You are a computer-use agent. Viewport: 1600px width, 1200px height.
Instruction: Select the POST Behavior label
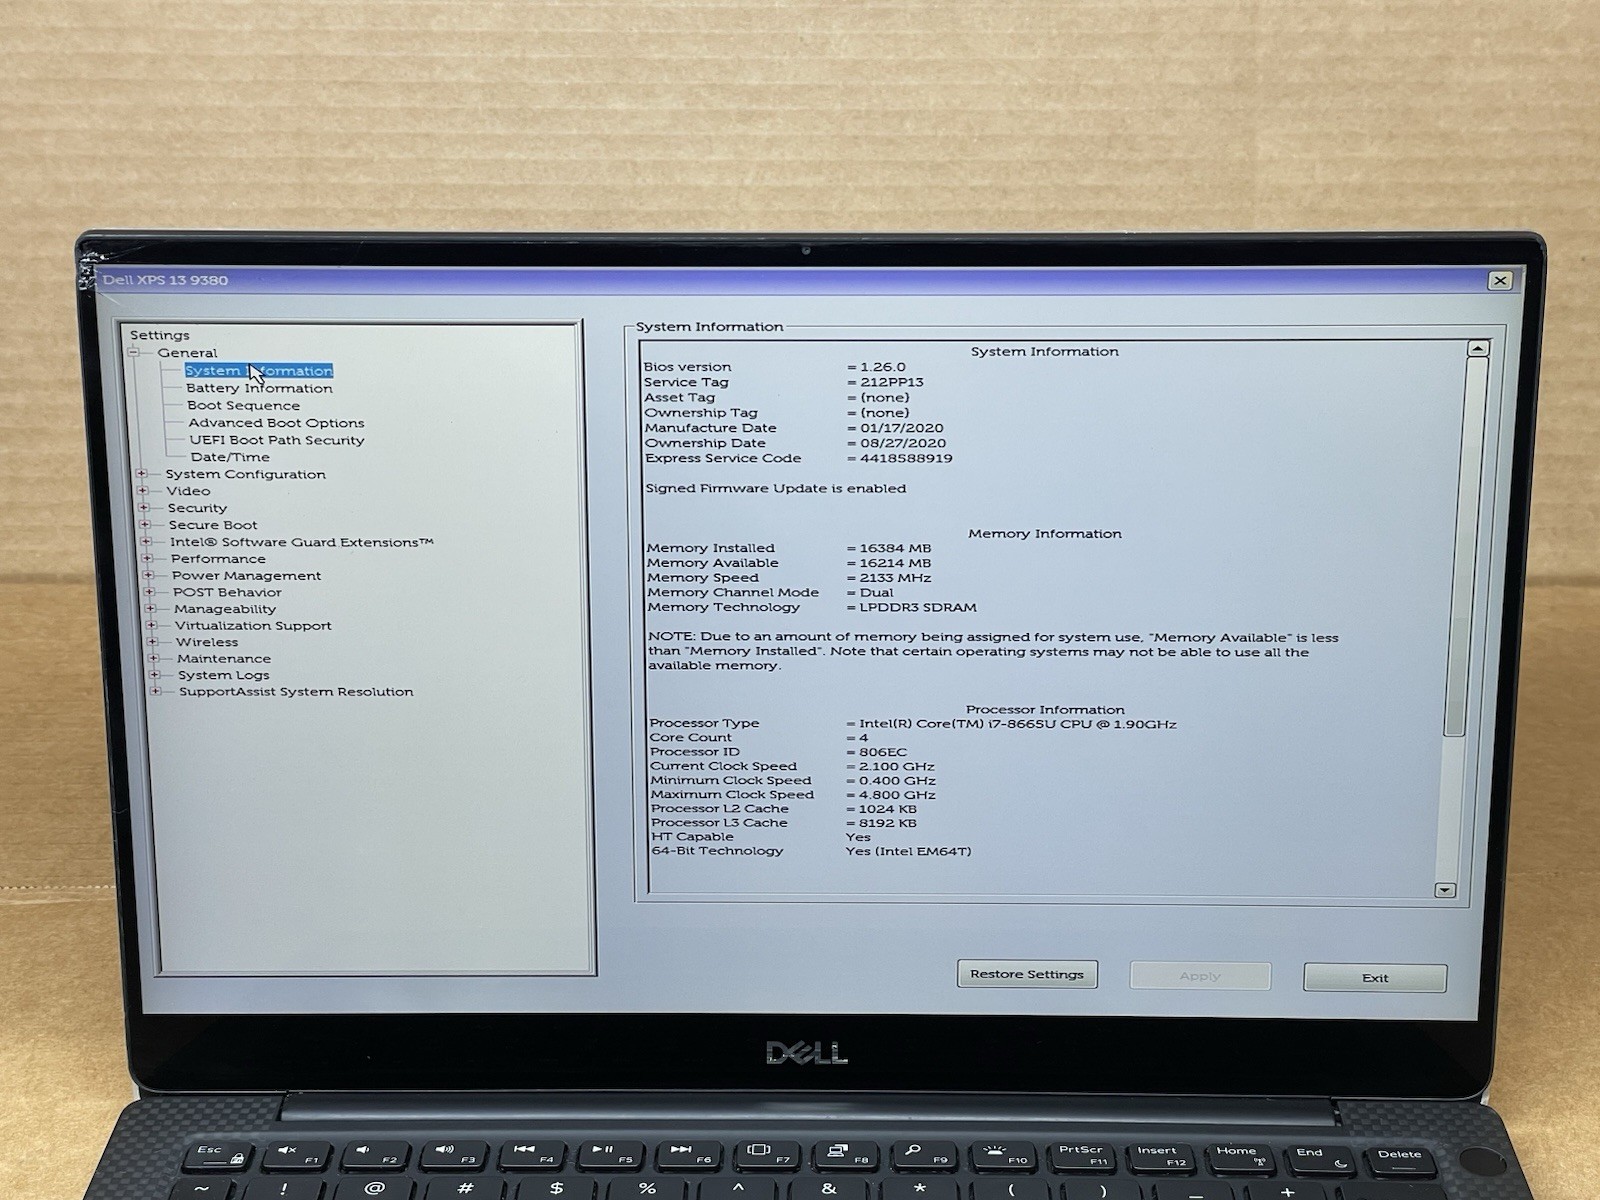click(227, 592)
